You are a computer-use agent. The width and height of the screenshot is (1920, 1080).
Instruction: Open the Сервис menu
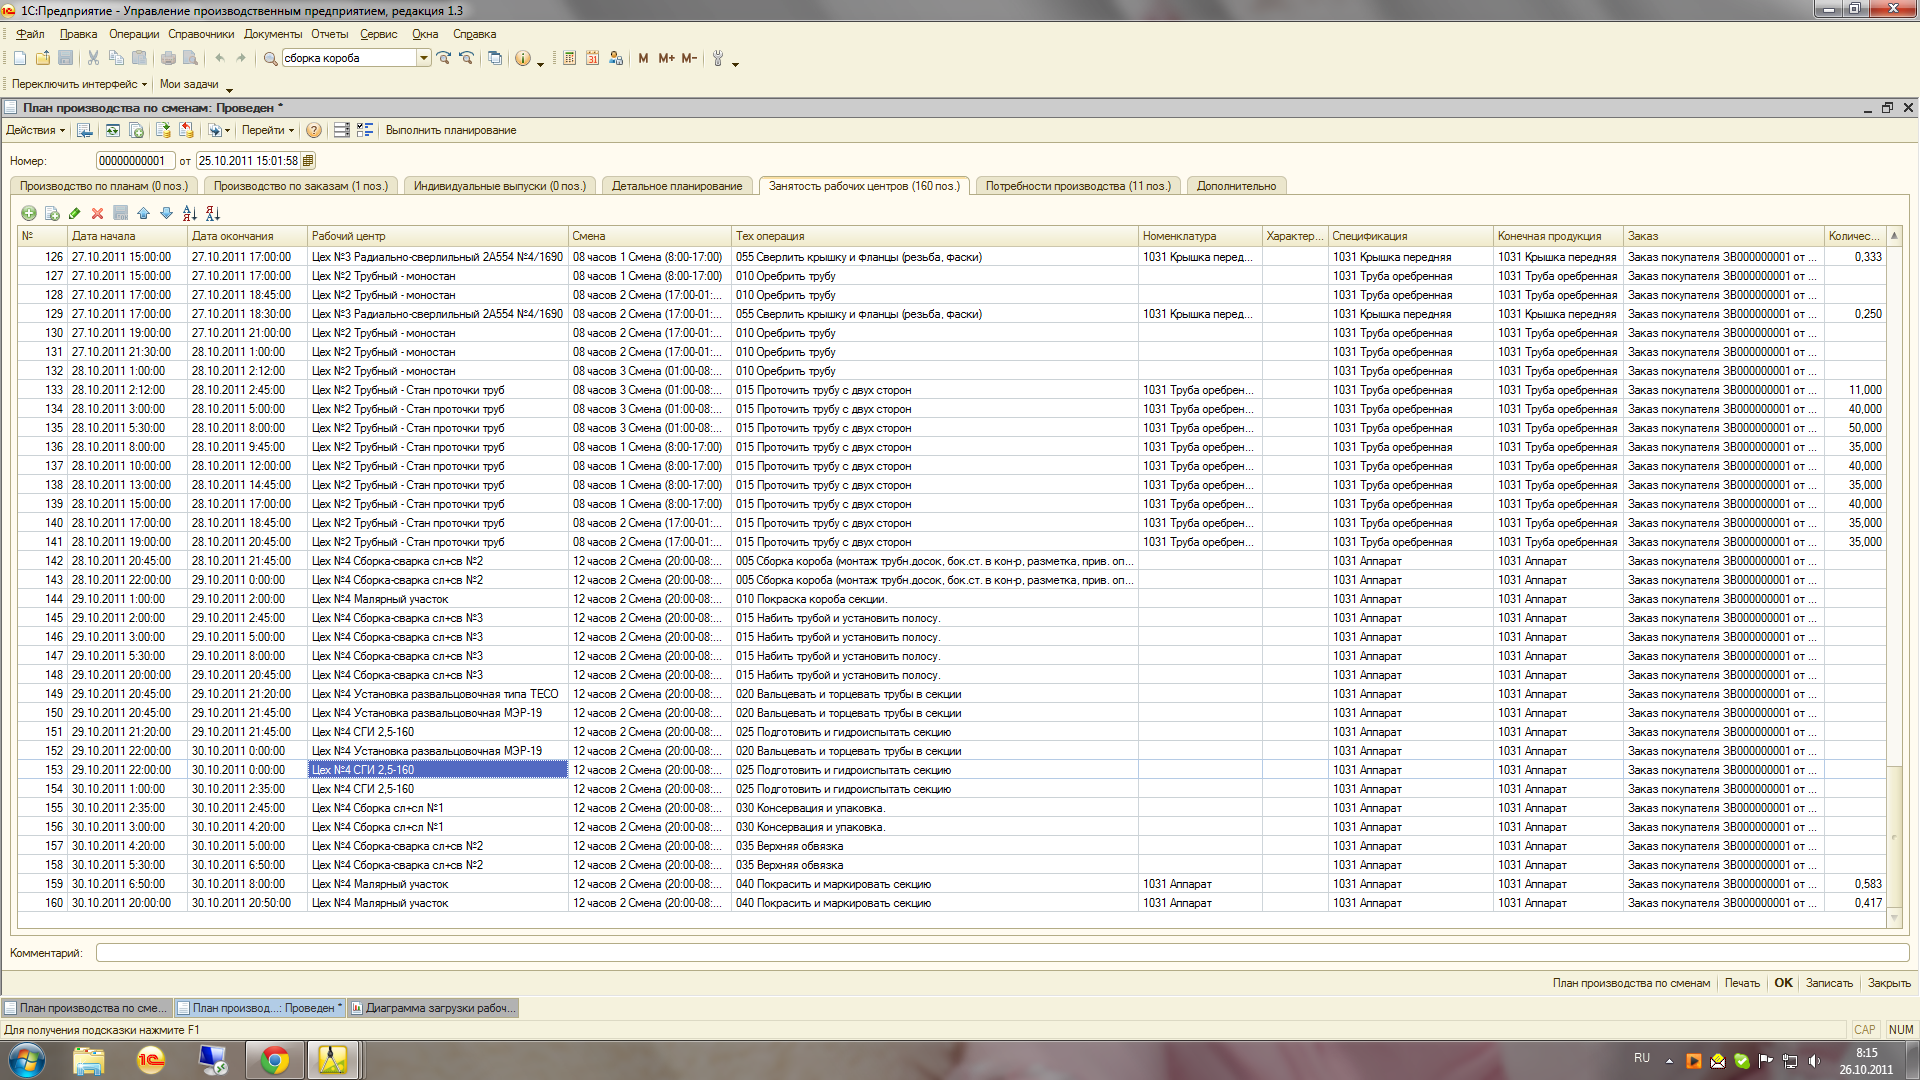pyautogui.click(x=379, y=34)
